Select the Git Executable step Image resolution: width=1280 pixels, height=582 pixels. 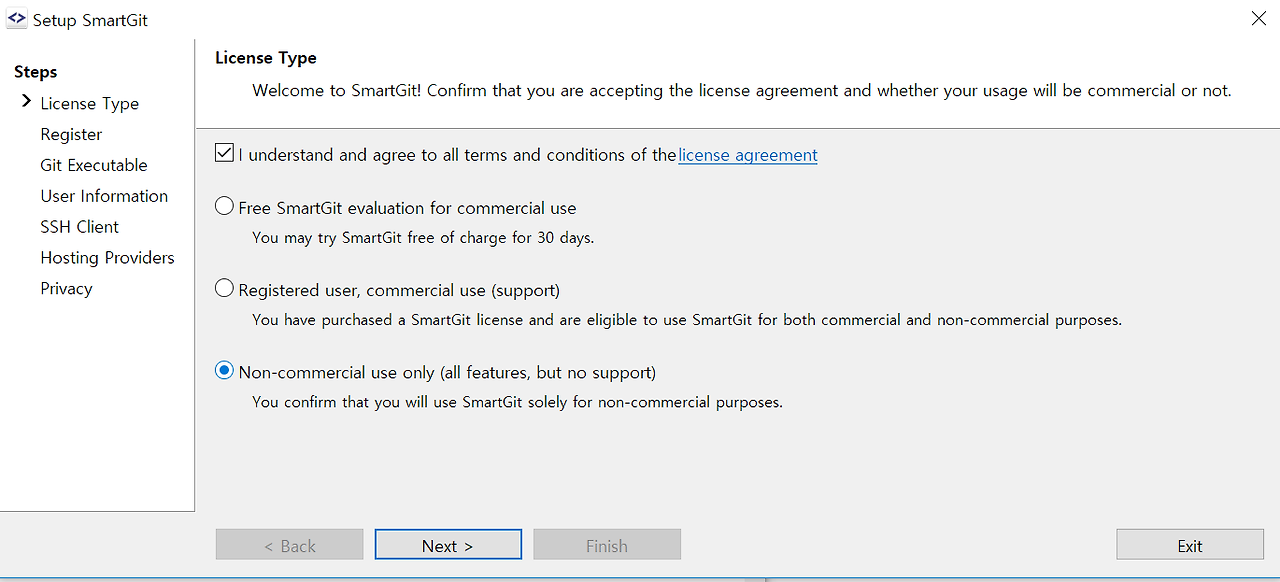[94, 165]
